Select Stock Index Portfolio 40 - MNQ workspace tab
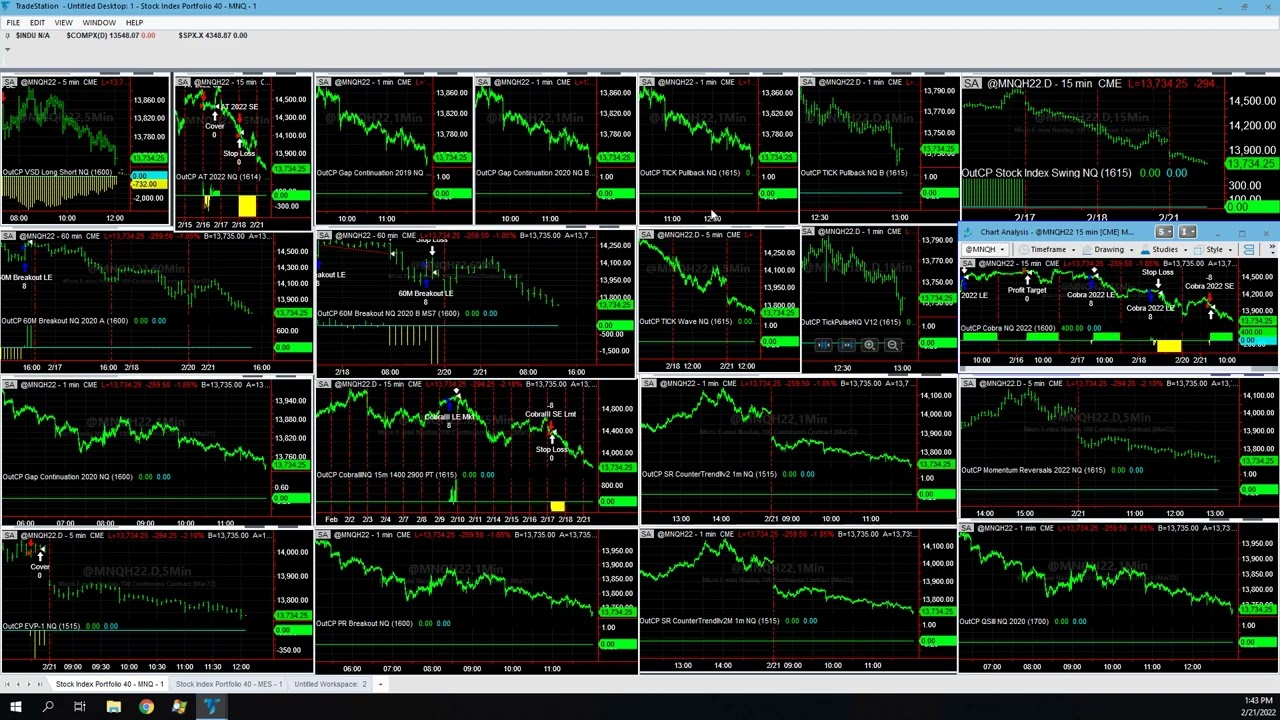 point(109,684)
